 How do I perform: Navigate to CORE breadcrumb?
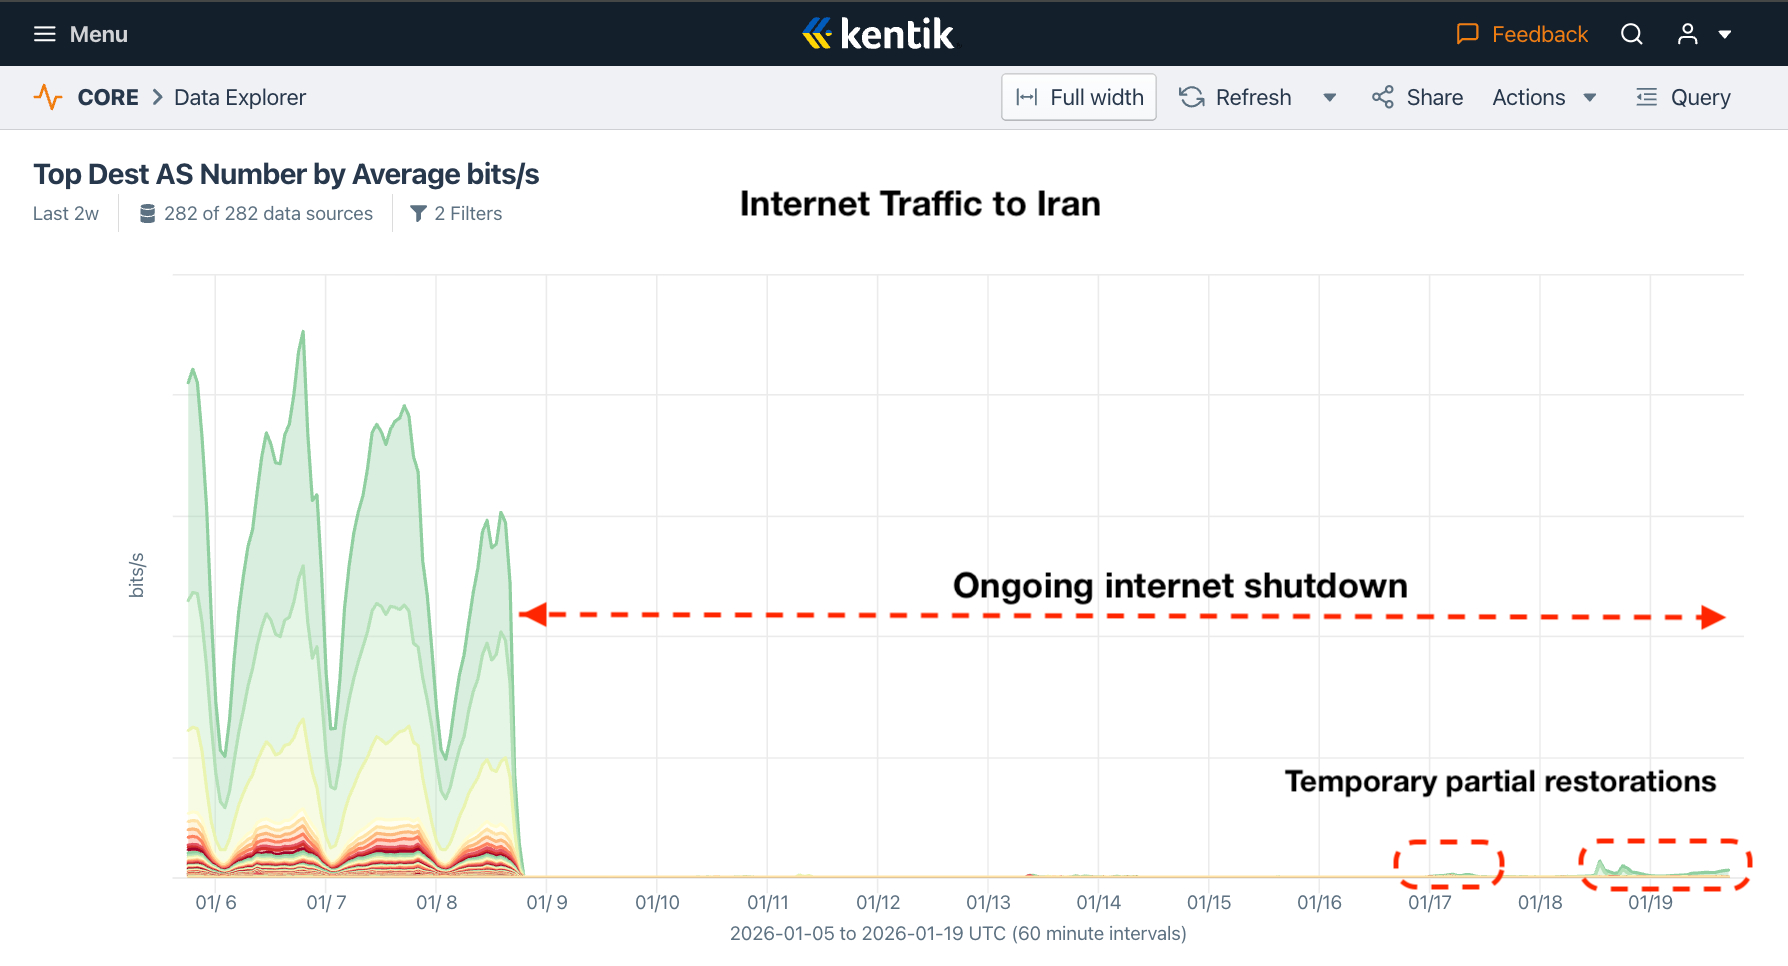coord(108,97)
